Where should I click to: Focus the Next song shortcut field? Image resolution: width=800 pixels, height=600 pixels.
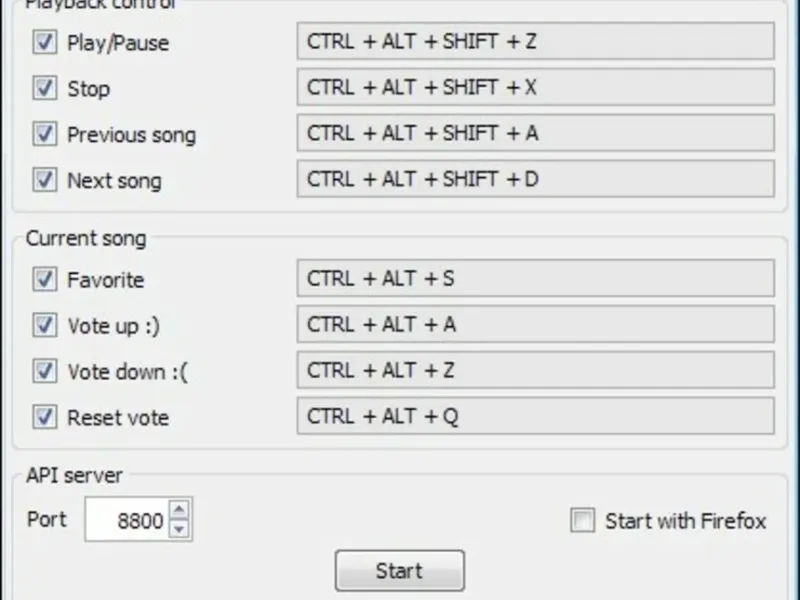(x=535, y=180)
